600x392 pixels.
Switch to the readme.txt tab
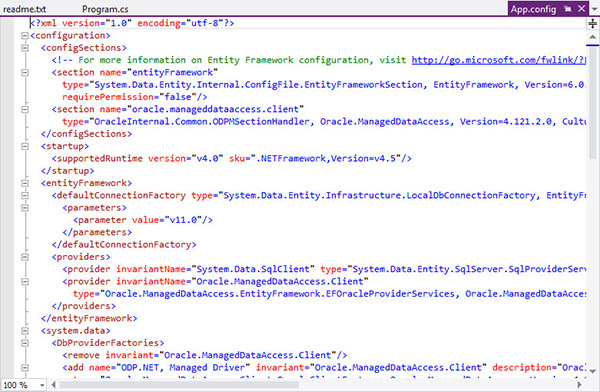click(24, 9)
